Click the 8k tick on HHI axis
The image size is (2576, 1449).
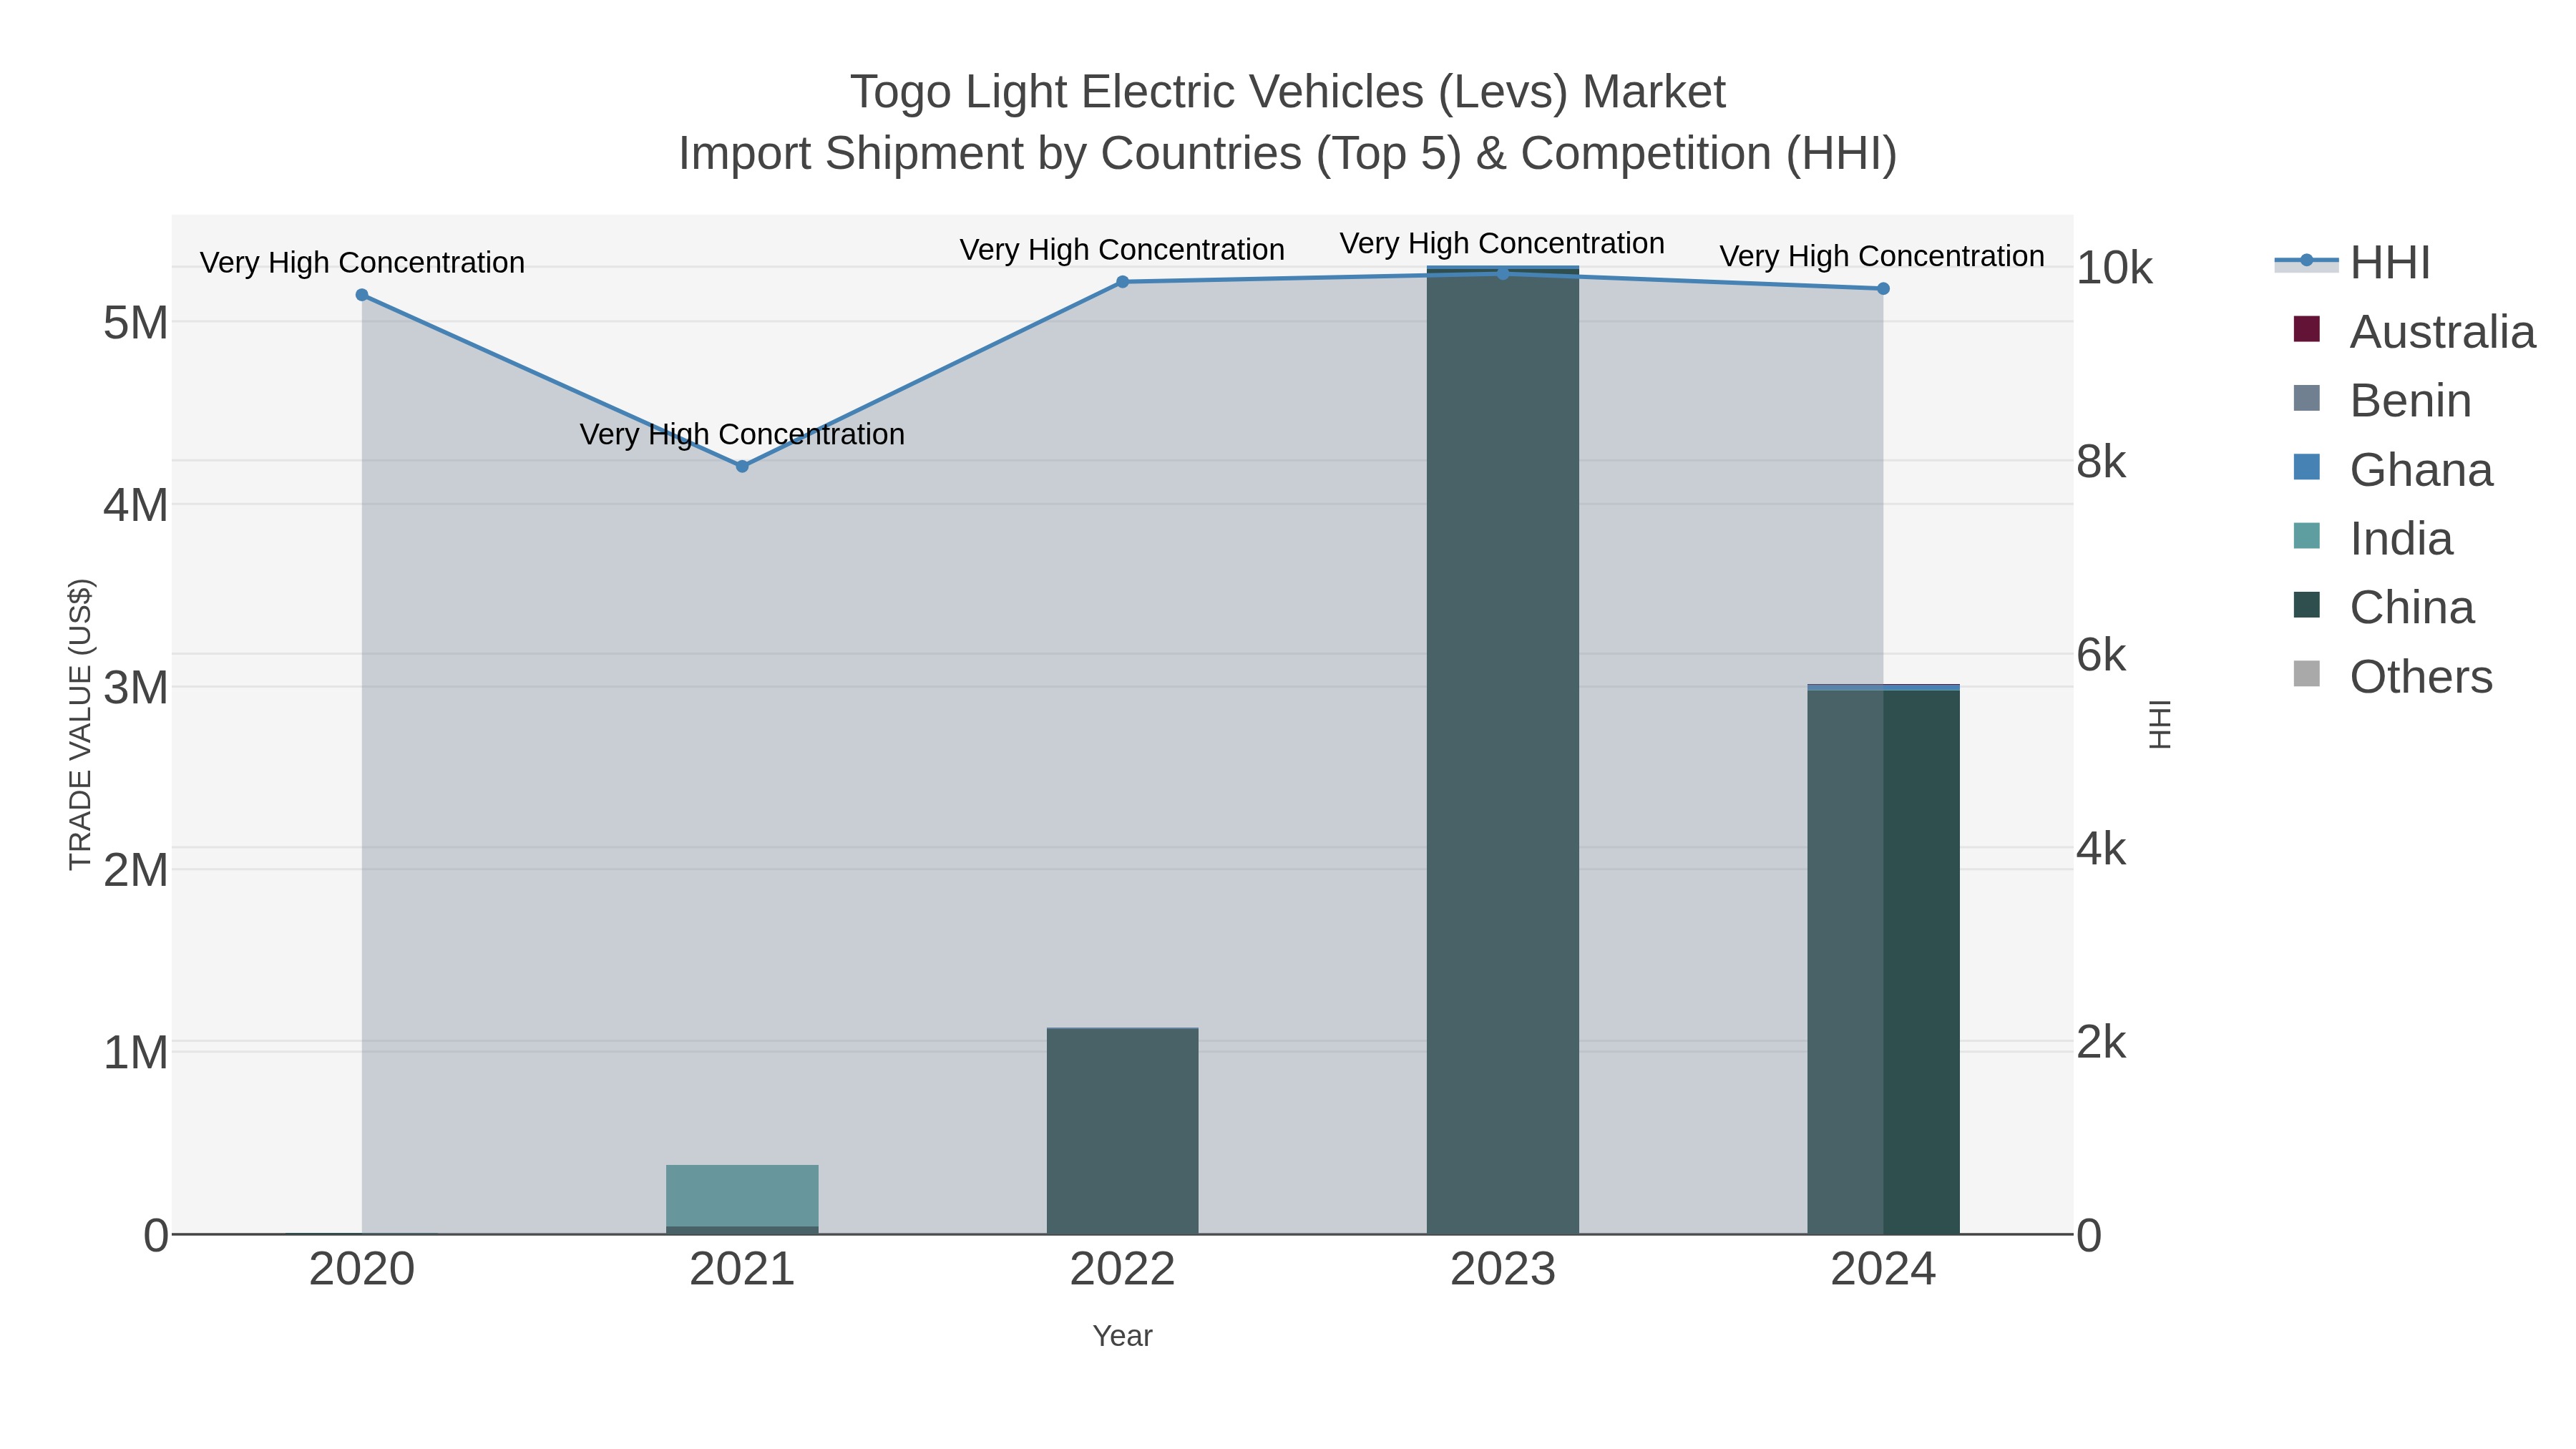click(x=2101, y=462)
